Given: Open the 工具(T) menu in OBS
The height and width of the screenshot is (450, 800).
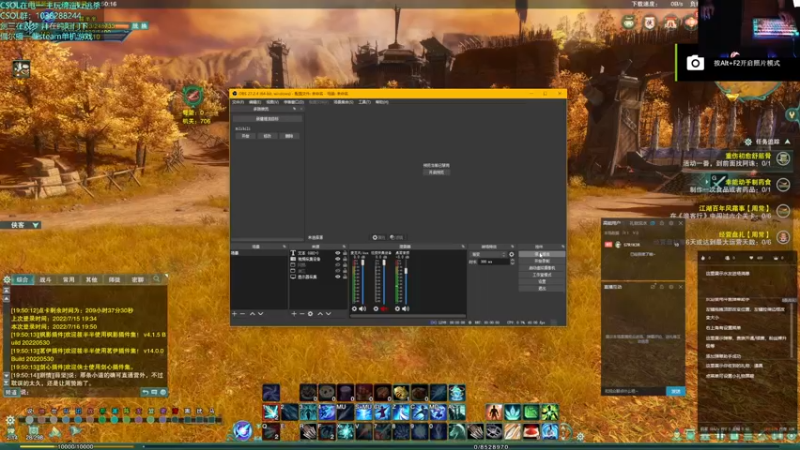Looking at the screenshot, I should coord(364,102).
